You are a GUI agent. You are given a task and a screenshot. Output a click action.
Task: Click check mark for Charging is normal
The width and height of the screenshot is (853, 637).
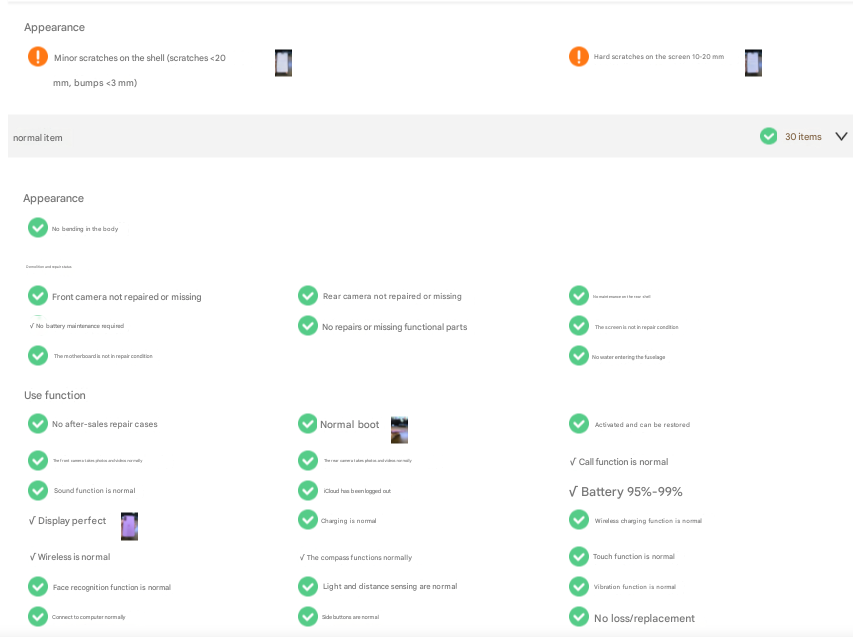[308, 520]
